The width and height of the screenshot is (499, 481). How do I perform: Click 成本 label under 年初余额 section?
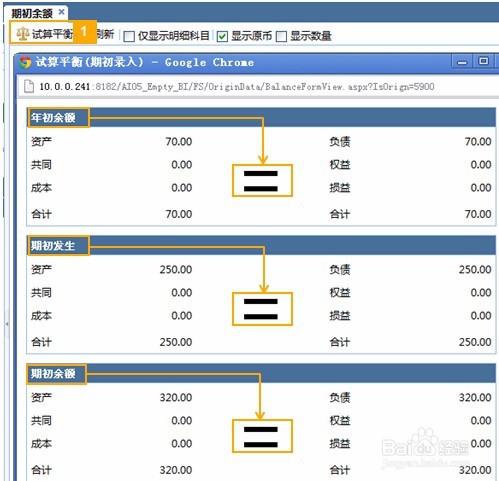tap(41, 188)
